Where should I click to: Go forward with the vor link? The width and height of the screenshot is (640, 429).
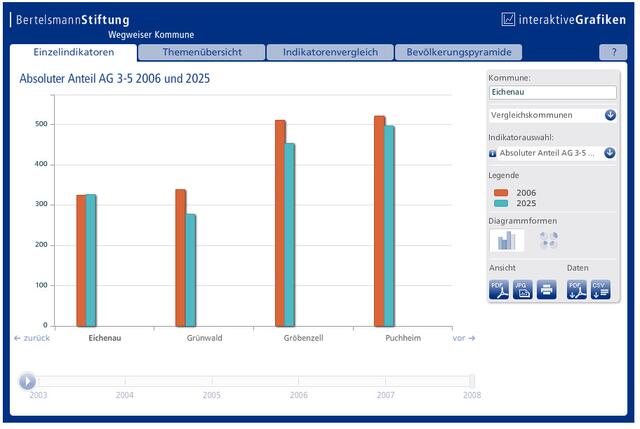(464, 338)
